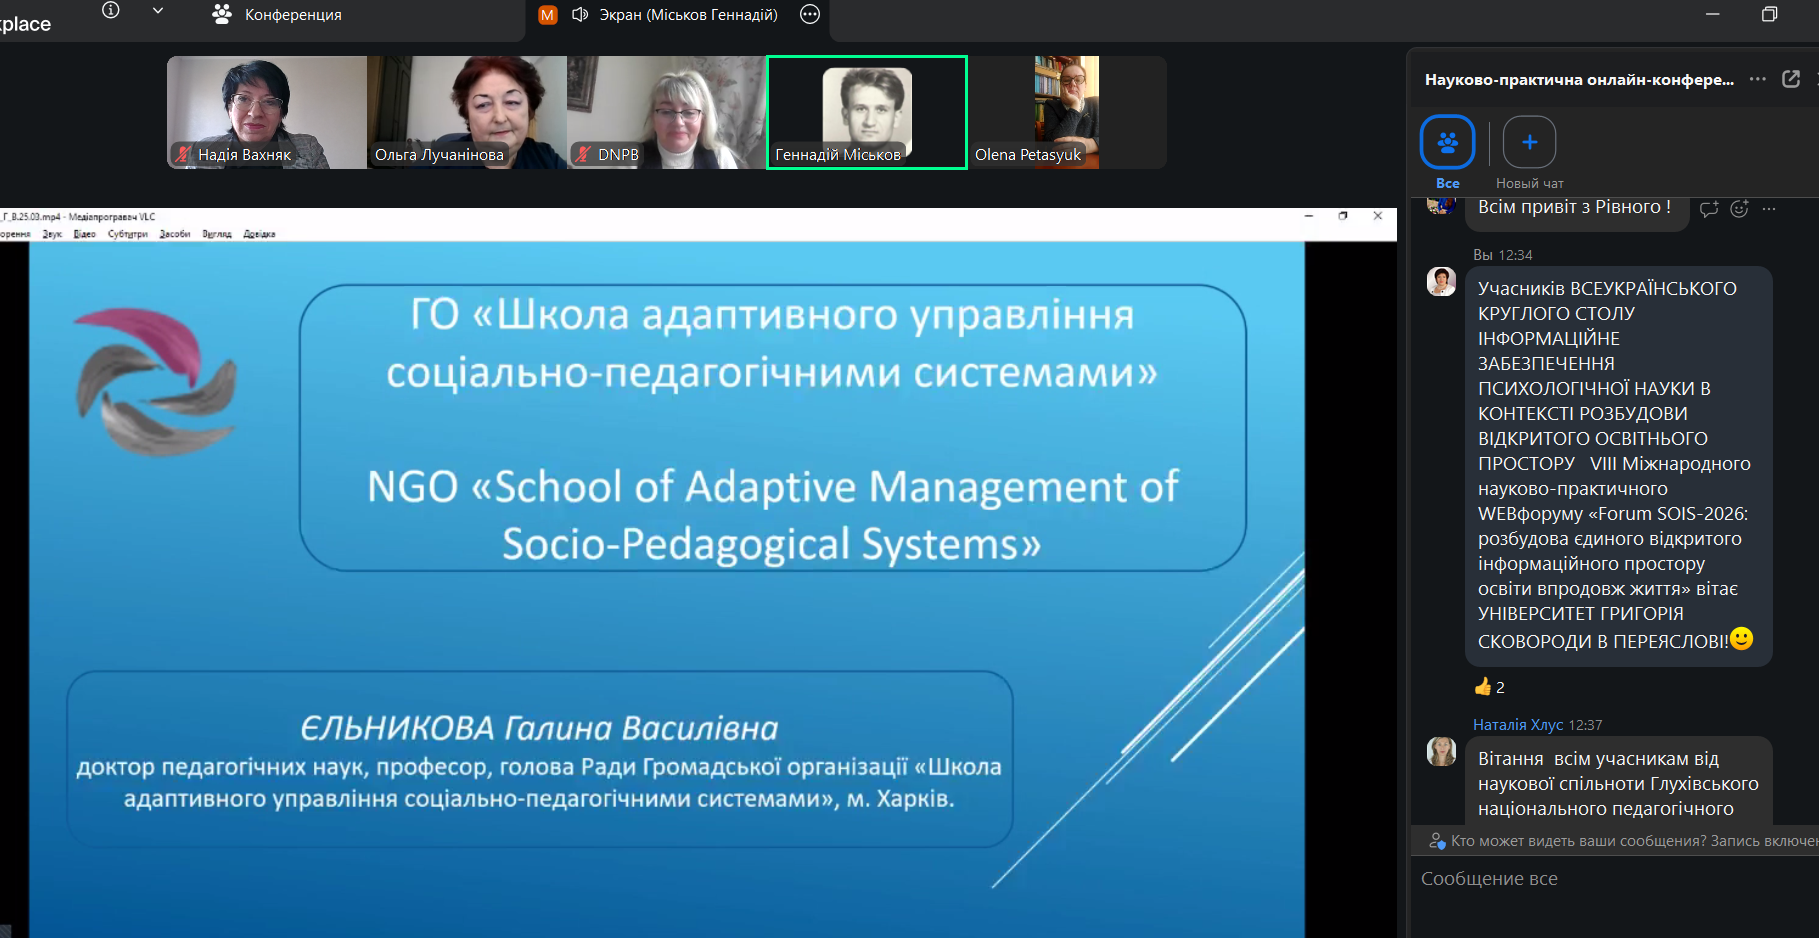This screenshot has width=1819, height=938.
Task: Open the meeting info icon
Action: click(111, 11)
